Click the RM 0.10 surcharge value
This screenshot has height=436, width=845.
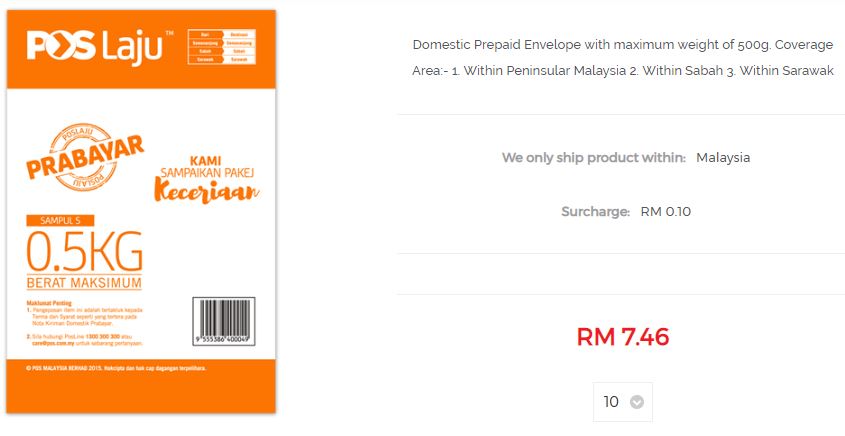coord(666,211)
